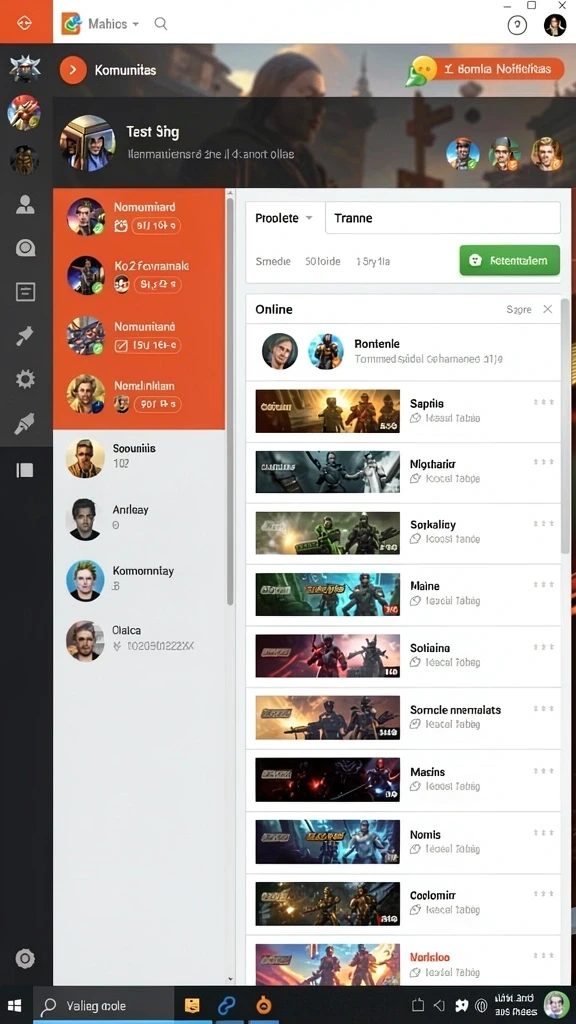This screenshot has height=1024, width=576.
Task: Open the yellow notes taskbar icon
Action: tap(192, 1006)
